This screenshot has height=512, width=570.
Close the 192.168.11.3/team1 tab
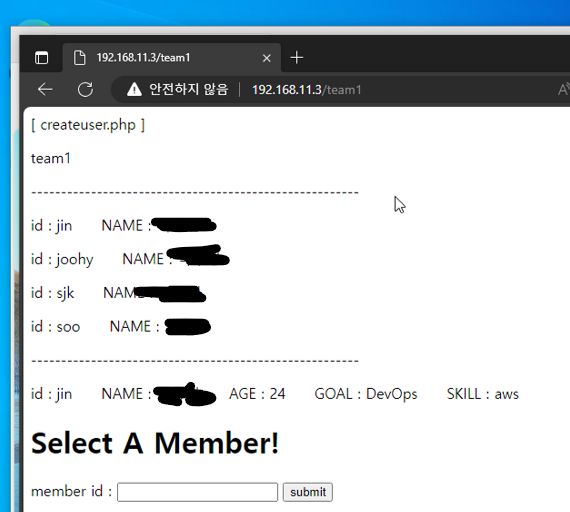coord(266,58)
